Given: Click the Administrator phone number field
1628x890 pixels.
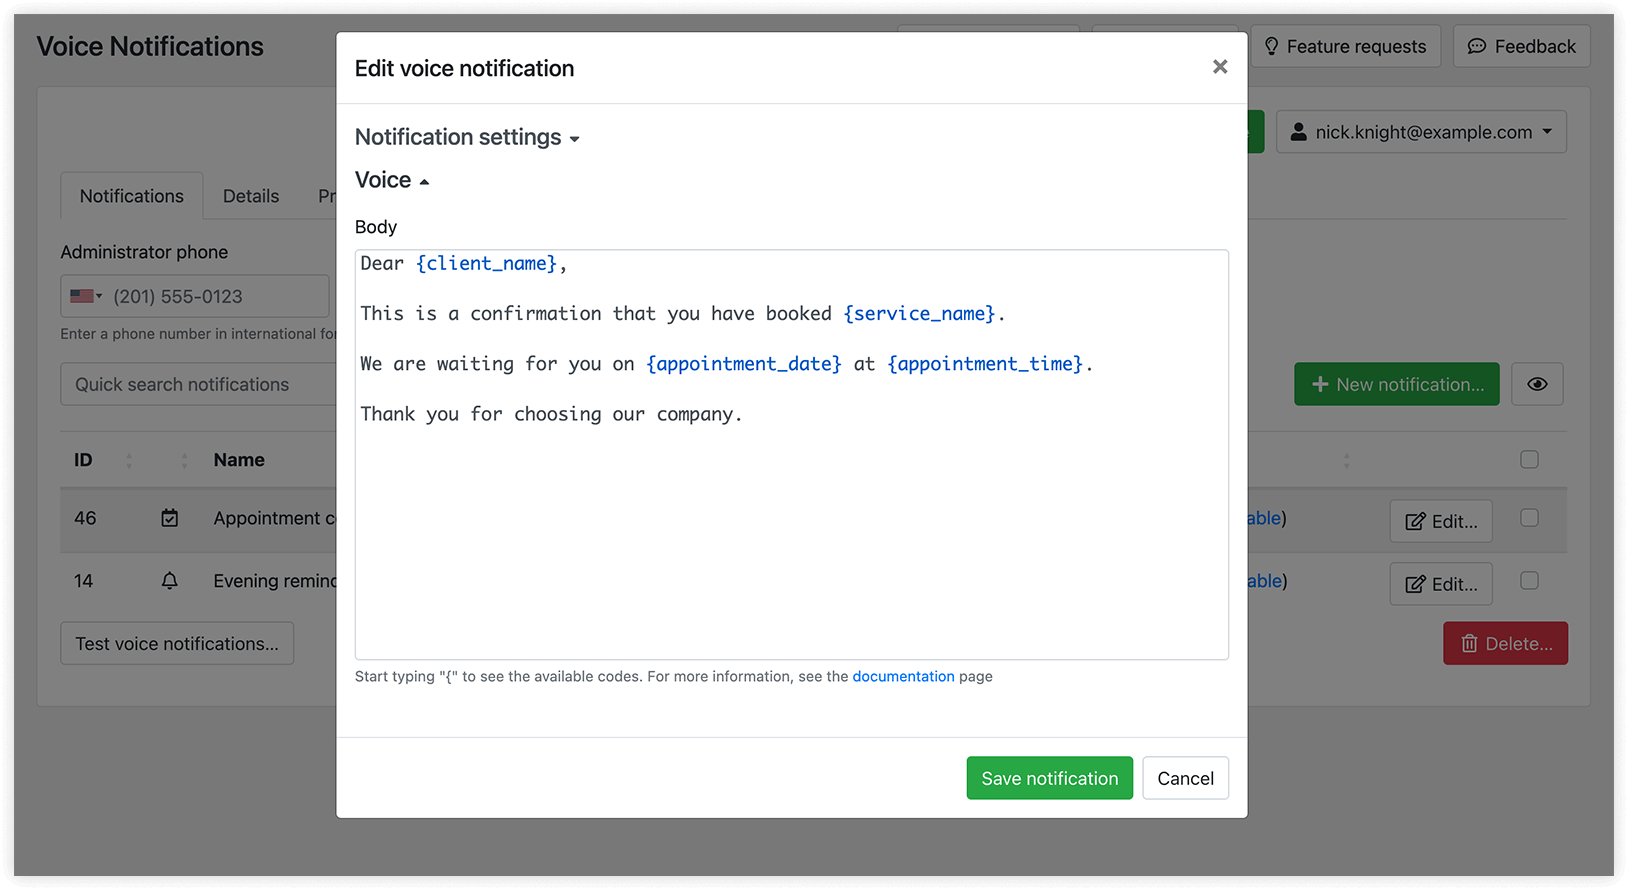Looking at the screenshot, I should [x=195, y=296].
